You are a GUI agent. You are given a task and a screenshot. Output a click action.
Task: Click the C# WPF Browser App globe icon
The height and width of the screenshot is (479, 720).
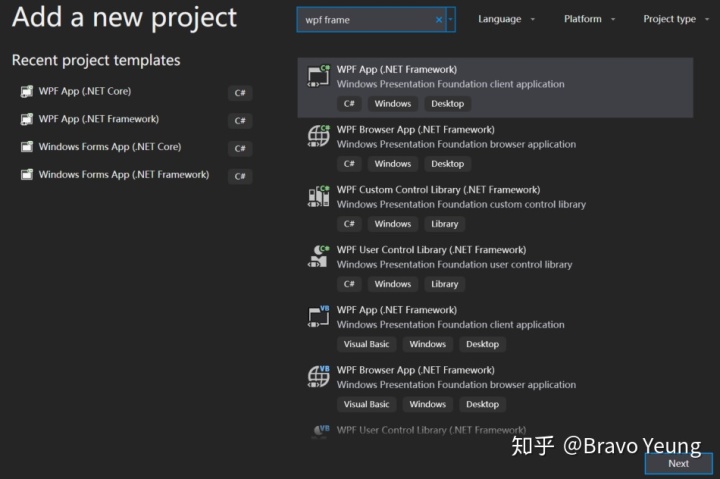coord(319,136)
